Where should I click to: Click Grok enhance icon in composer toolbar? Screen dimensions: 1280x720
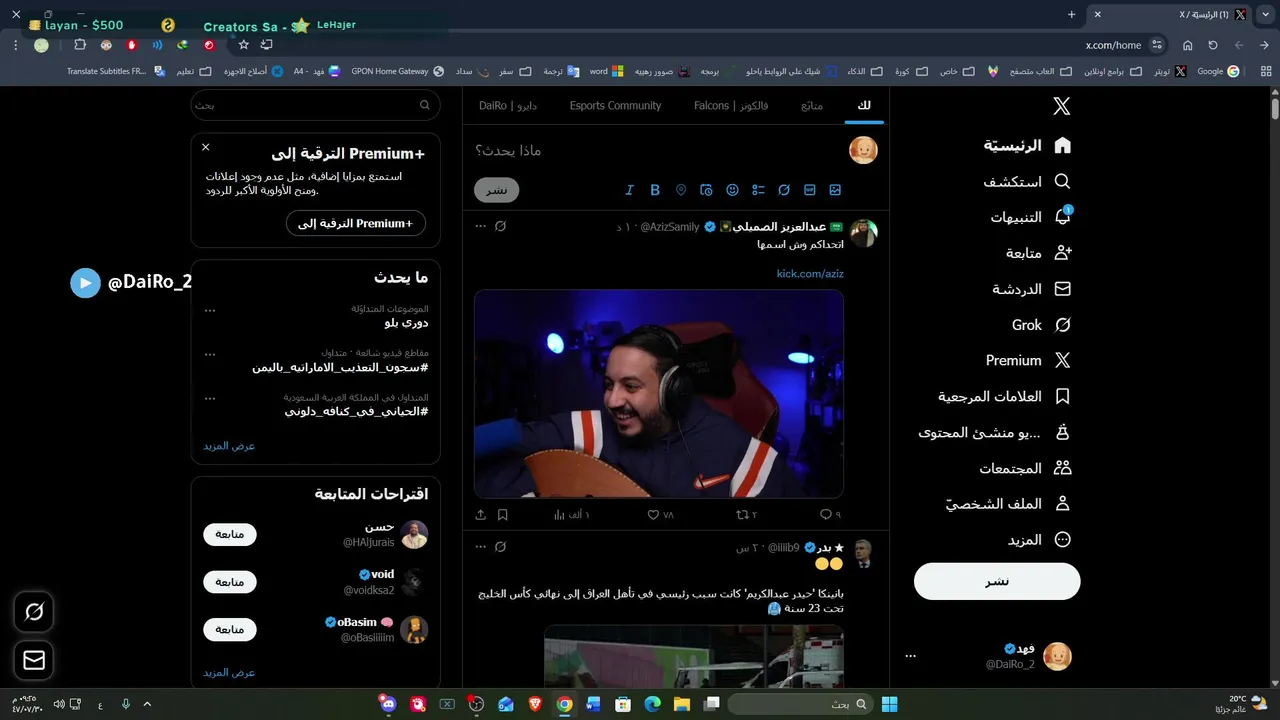coord(784,190)
